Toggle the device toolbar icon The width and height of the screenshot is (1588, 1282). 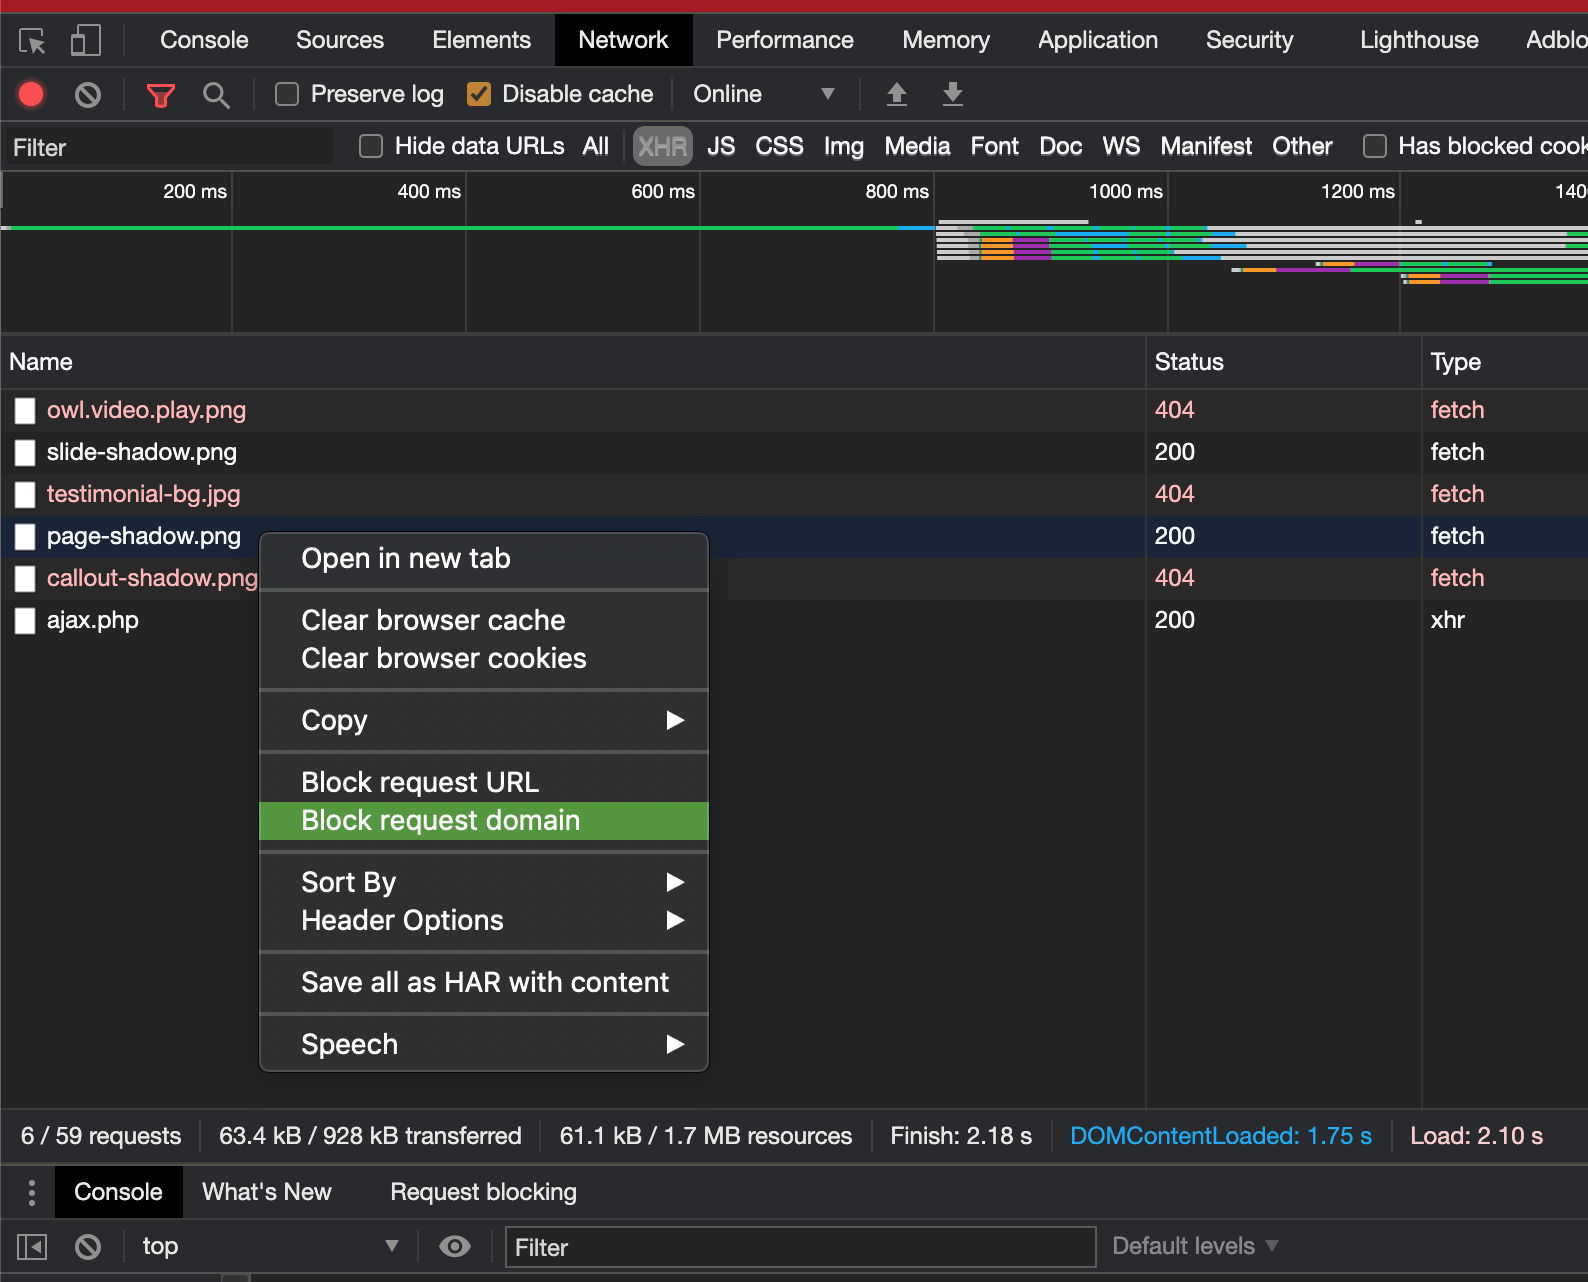pyautogui.click(x=86, y=41)
